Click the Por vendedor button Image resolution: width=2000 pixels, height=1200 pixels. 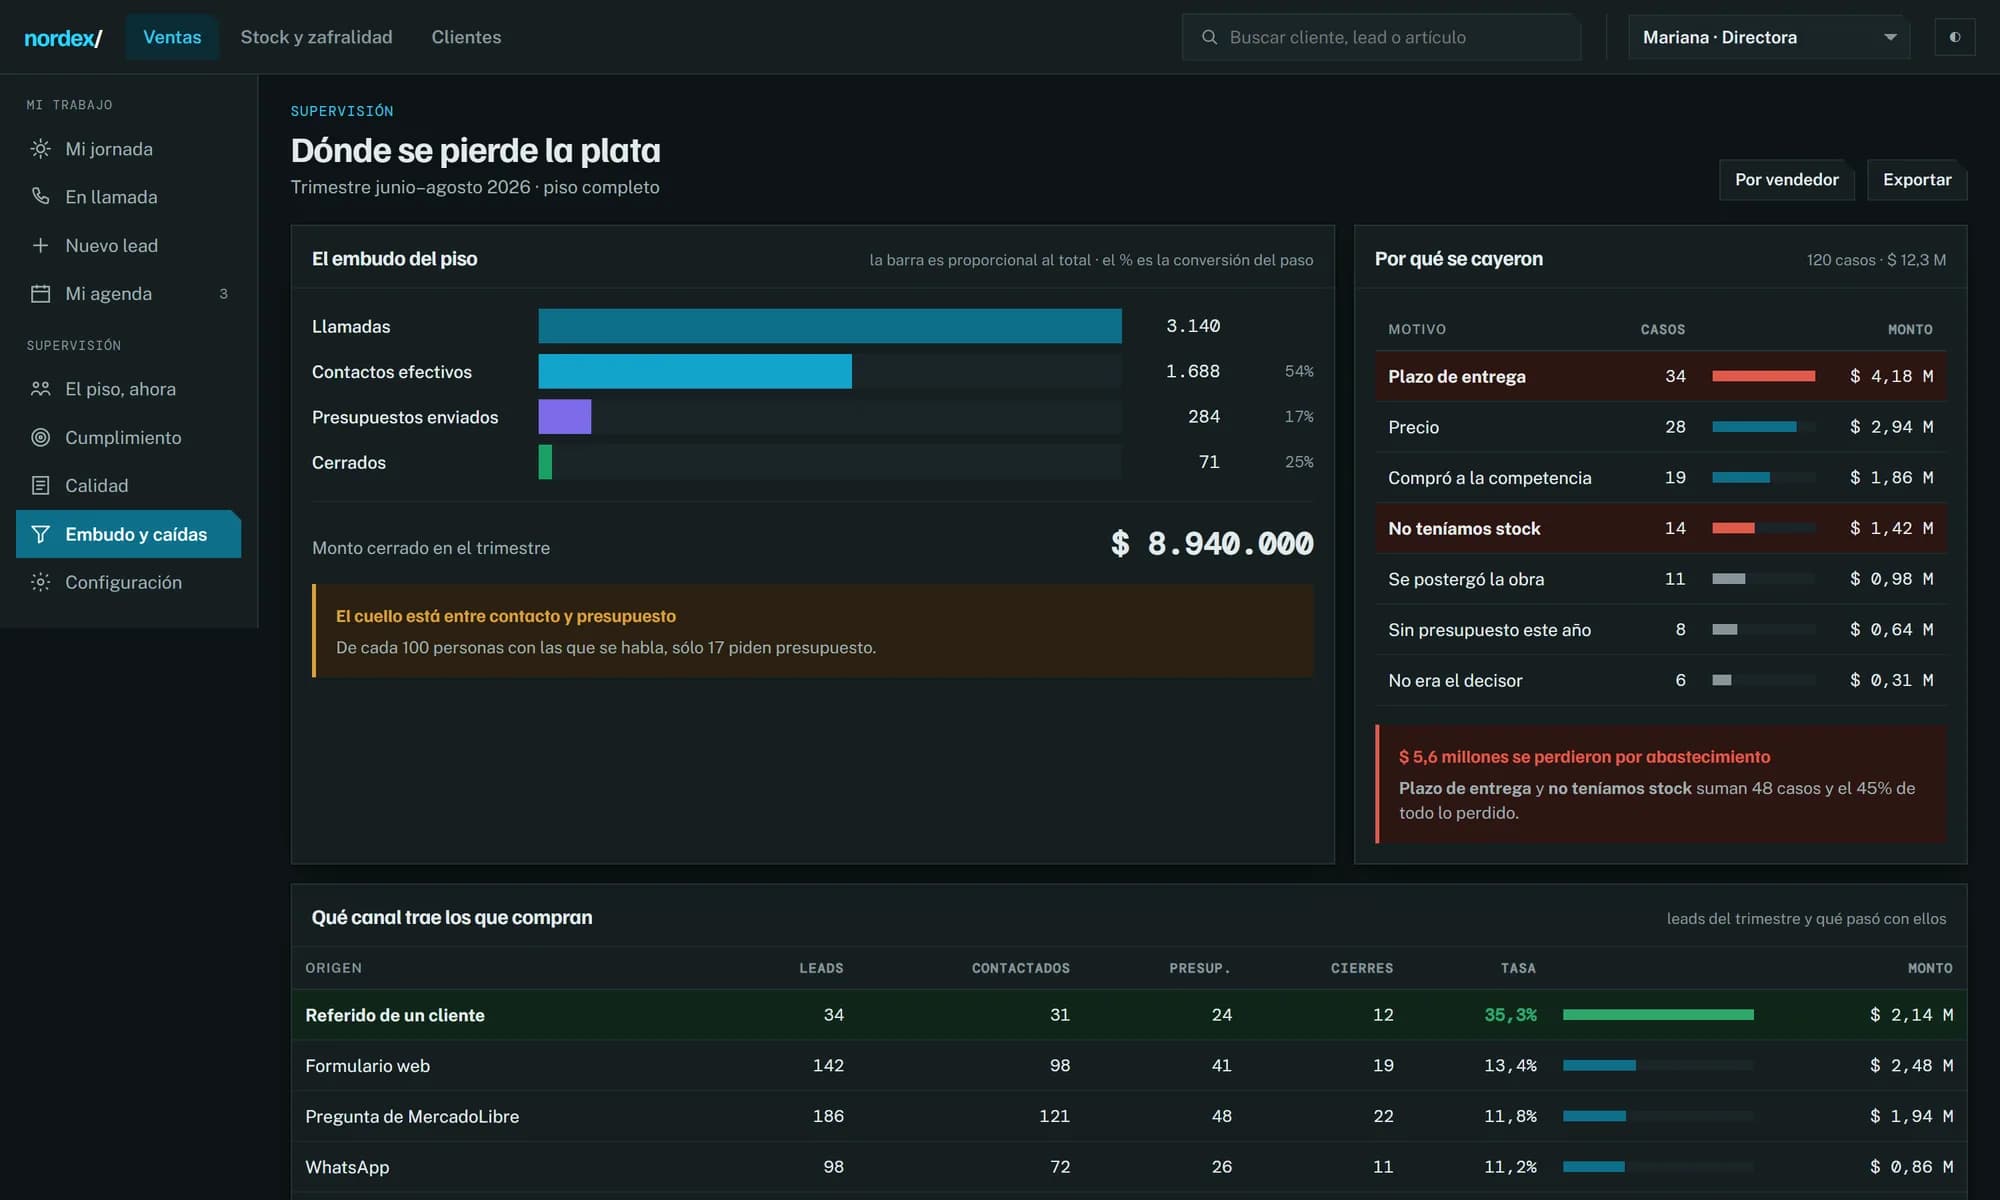click(1786, 180)
